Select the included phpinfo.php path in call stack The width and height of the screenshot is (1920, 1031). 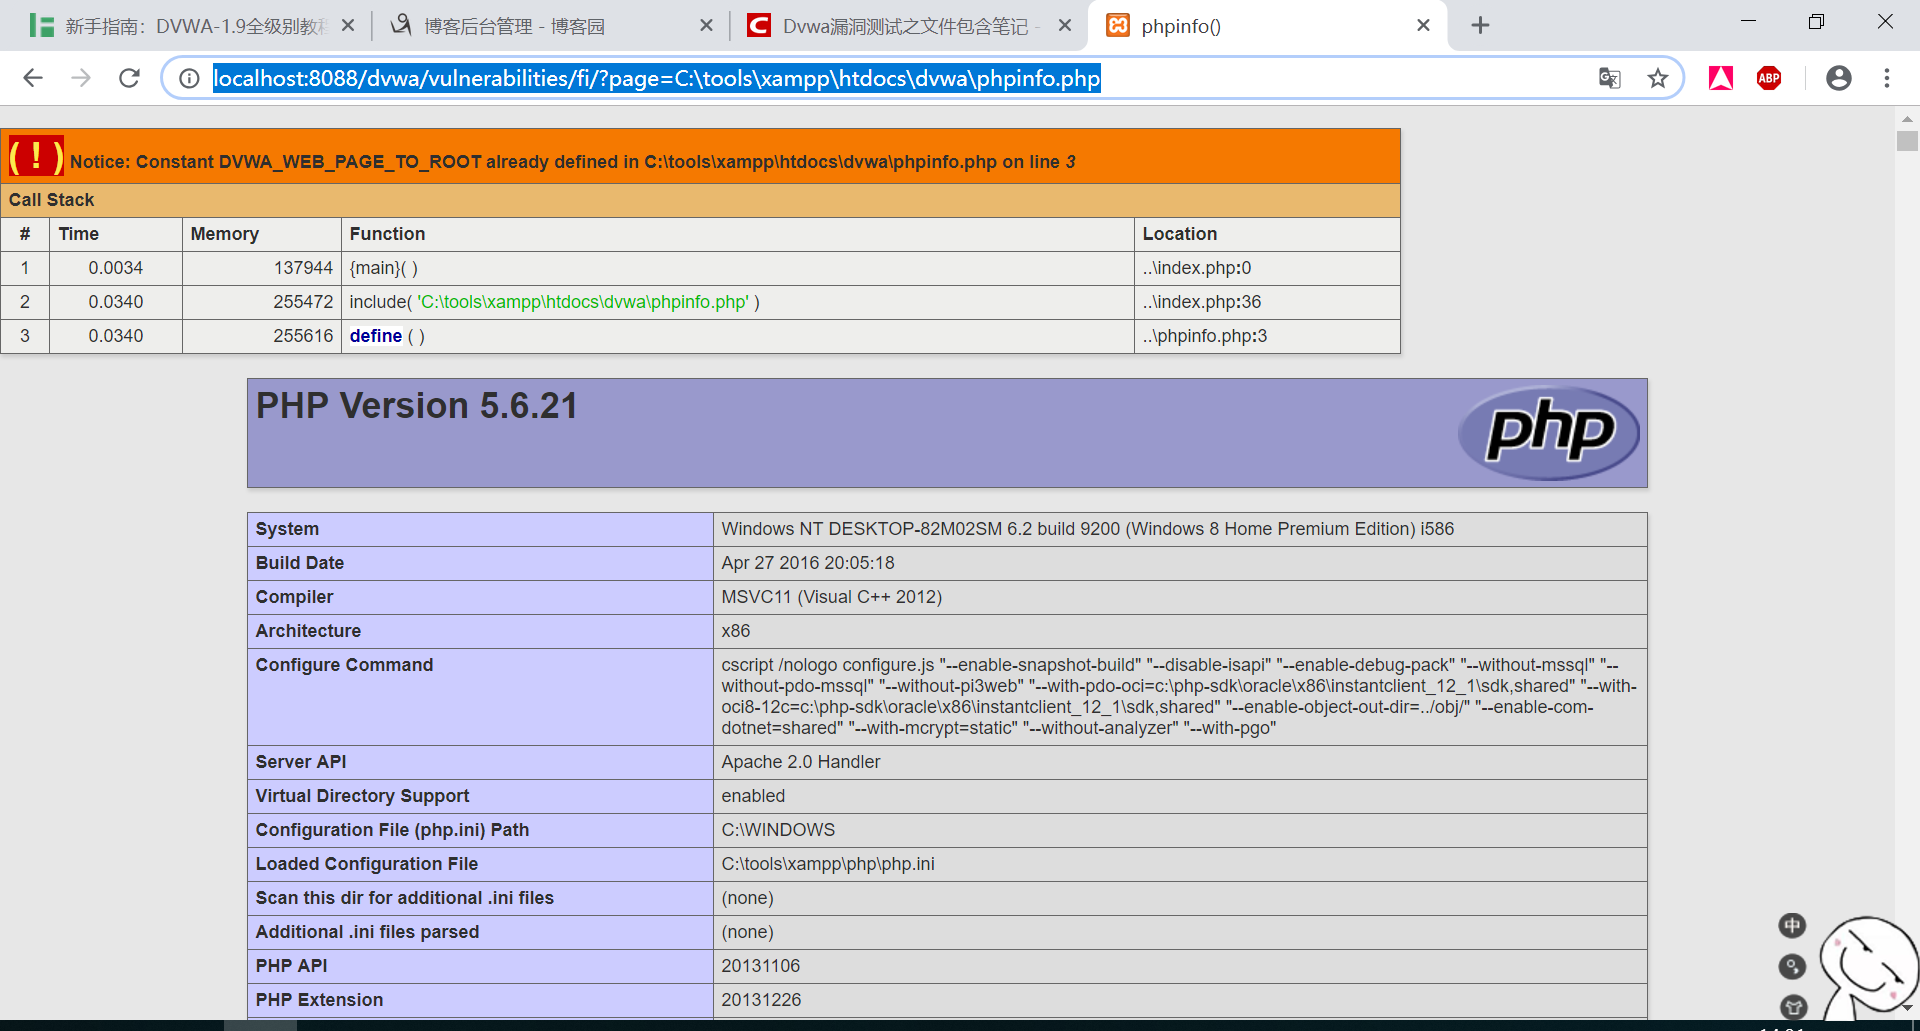pyautogui.click(x=582, y=302)
